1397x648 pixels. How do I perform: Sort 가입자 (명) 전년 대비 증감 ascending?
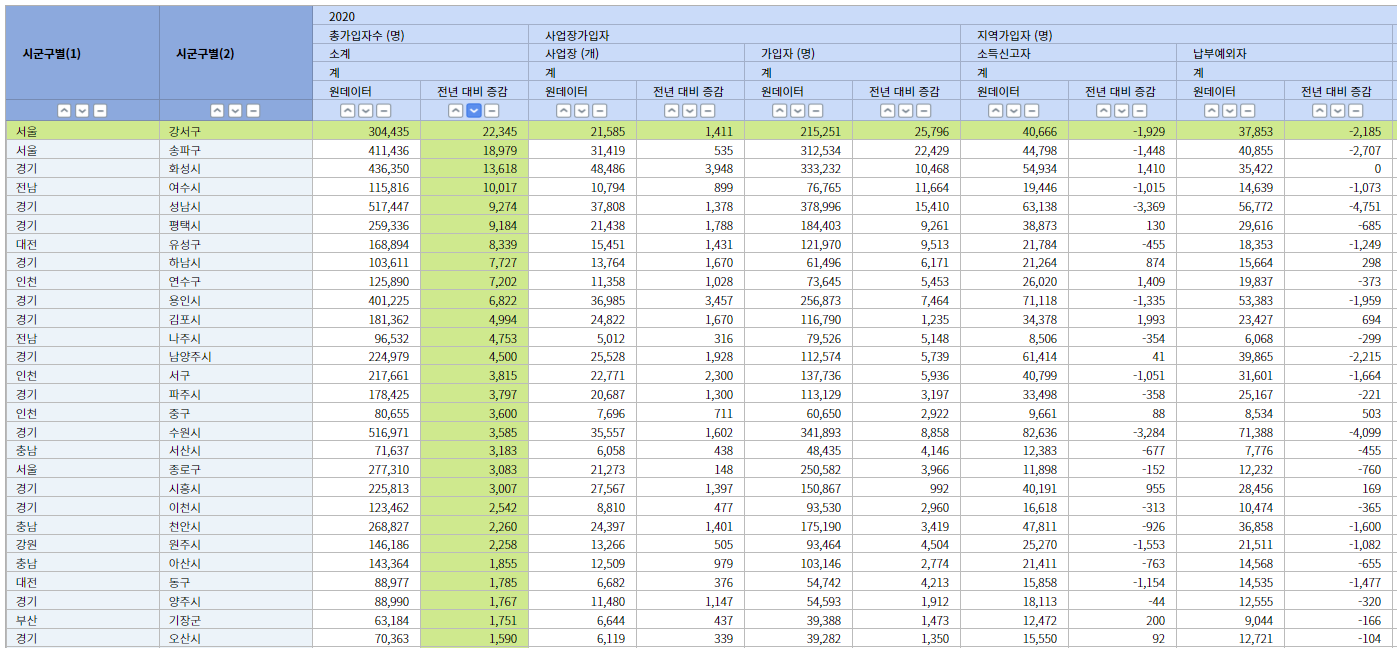click(x=888, y=111)
